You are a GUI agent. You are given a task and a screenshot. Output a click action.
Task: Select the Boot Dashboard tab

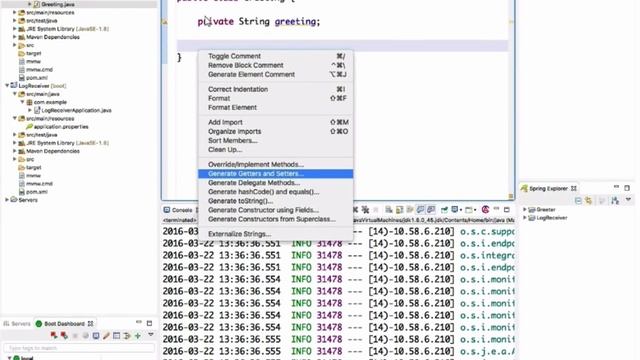(x=65, y=324)
